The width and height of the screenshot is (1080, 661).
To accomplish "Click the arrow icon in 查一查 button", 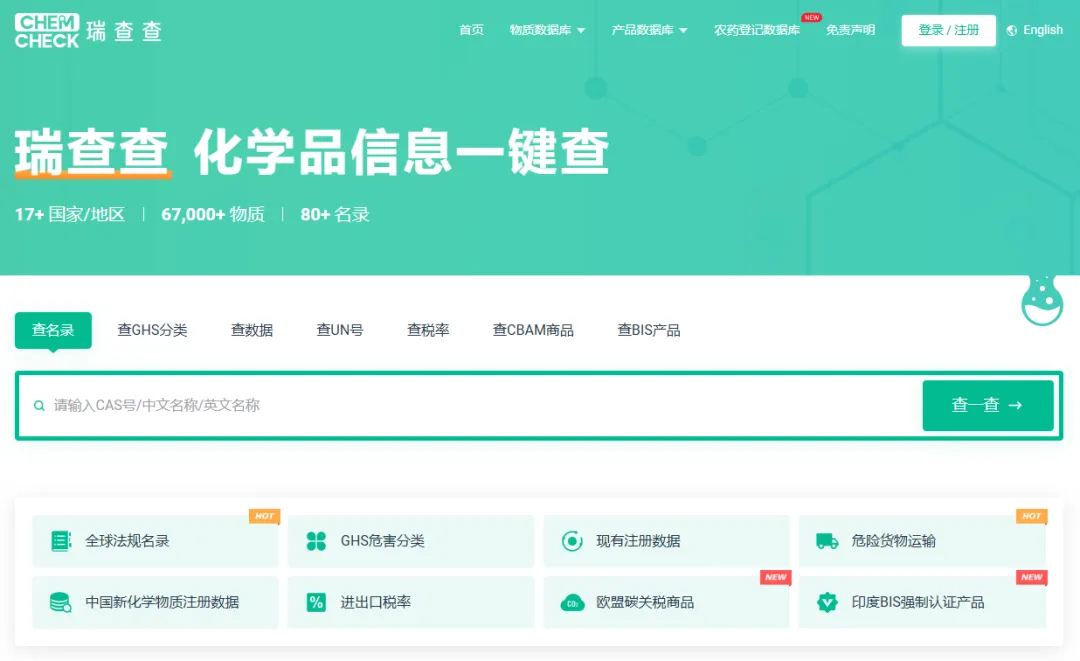I will click(x=1015, y=406).
